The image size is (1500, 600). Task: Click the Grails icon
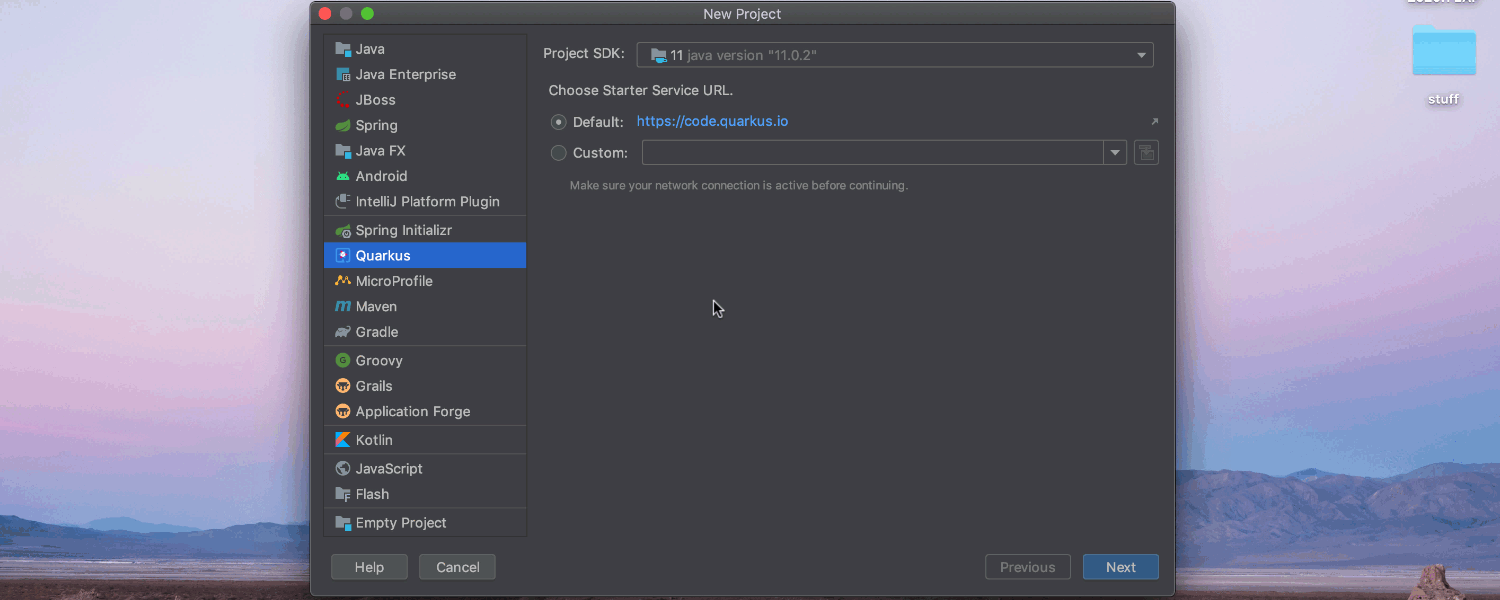click(343, 386)
